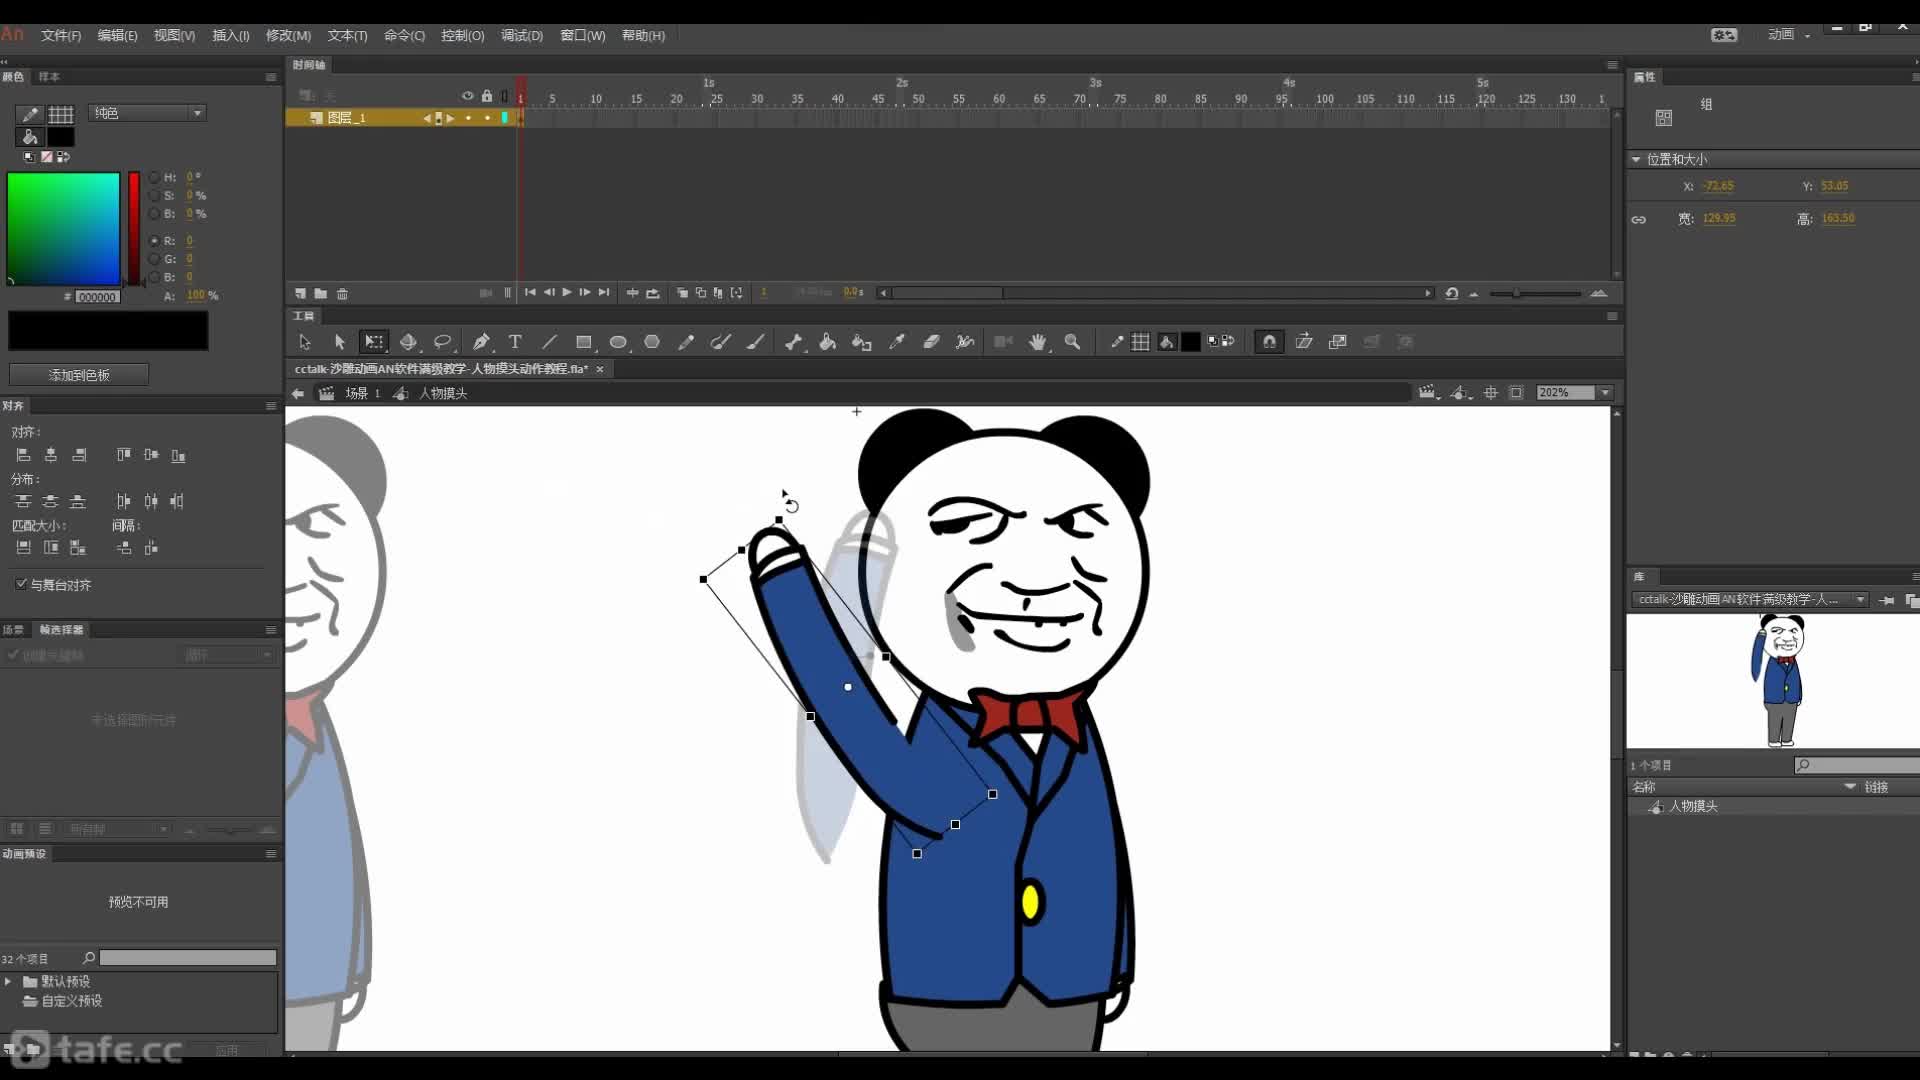The width and height of the screenshot is (1920, 1080).
Task: Click the 场景 1 breadcrumb link
Action: (x=362, y=394)
